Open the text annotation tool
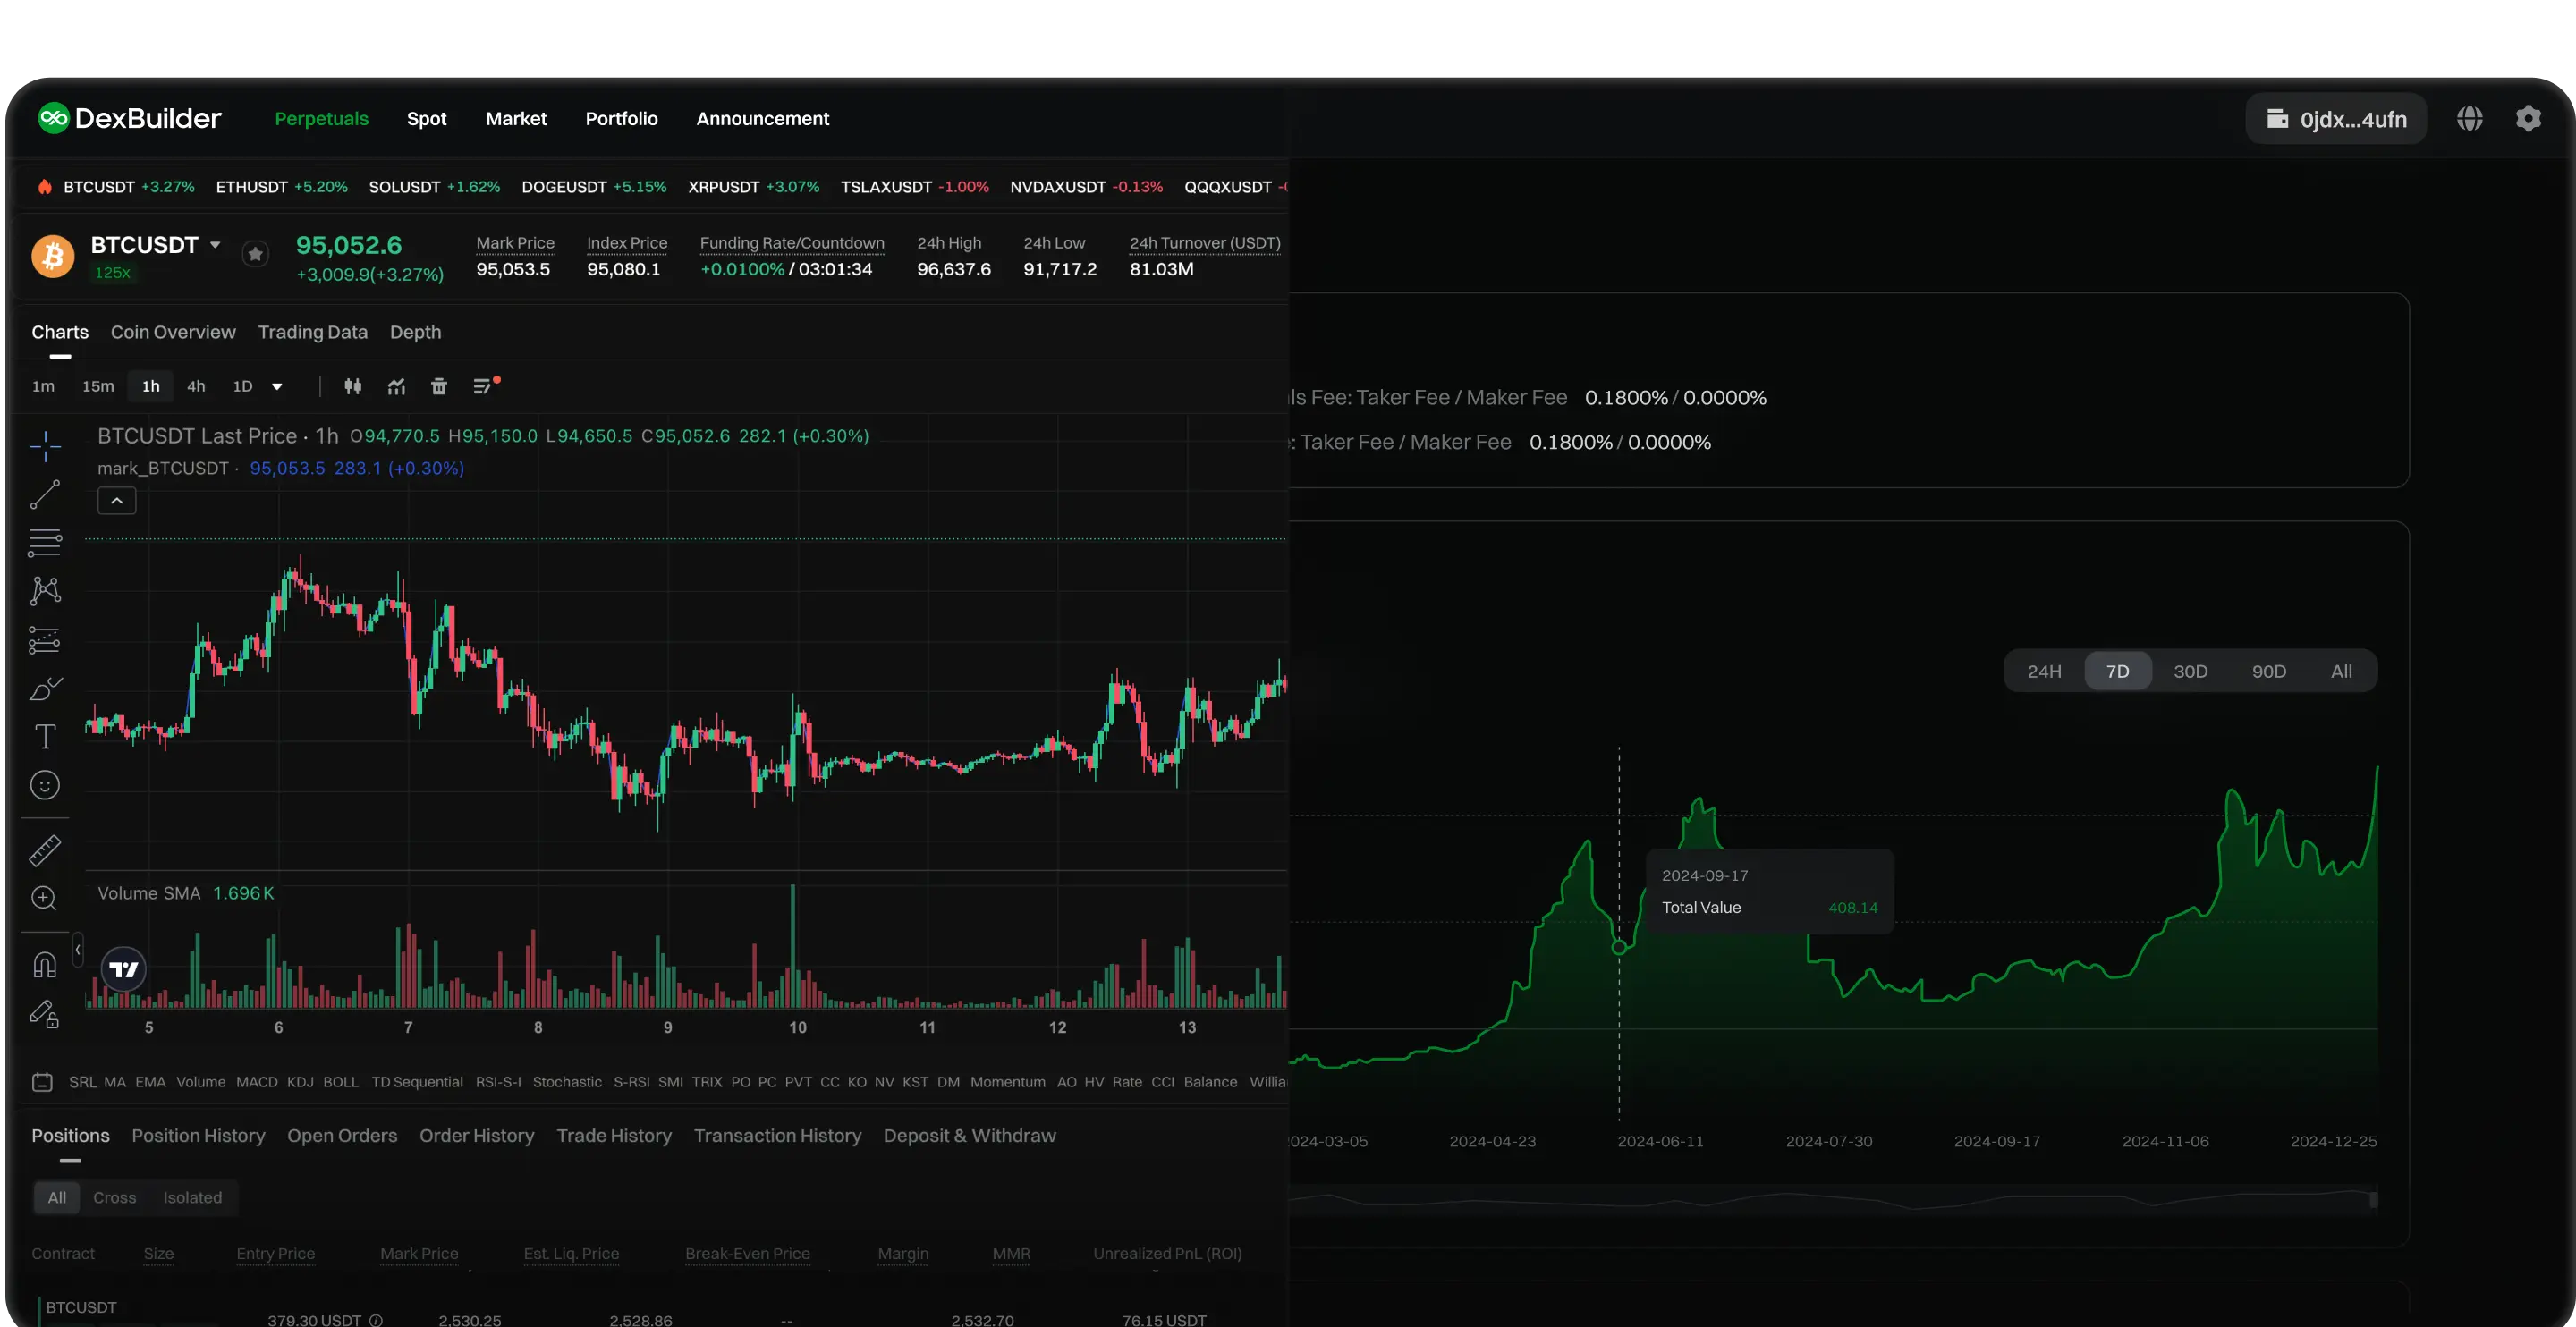 pyautogui.click(x=45, y=736)
